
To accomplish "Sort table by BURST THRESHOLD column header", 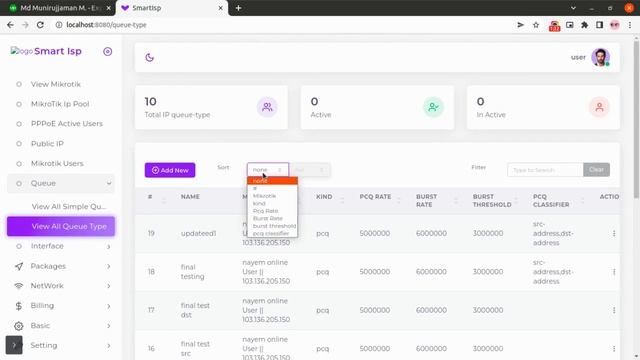I will click(492, 200).
